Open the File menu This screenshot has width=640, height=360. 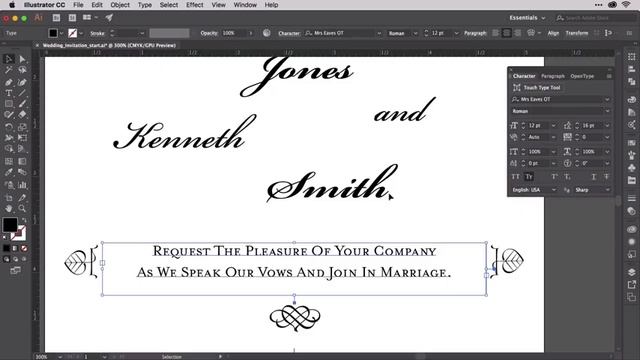click(x=78, y=5)
